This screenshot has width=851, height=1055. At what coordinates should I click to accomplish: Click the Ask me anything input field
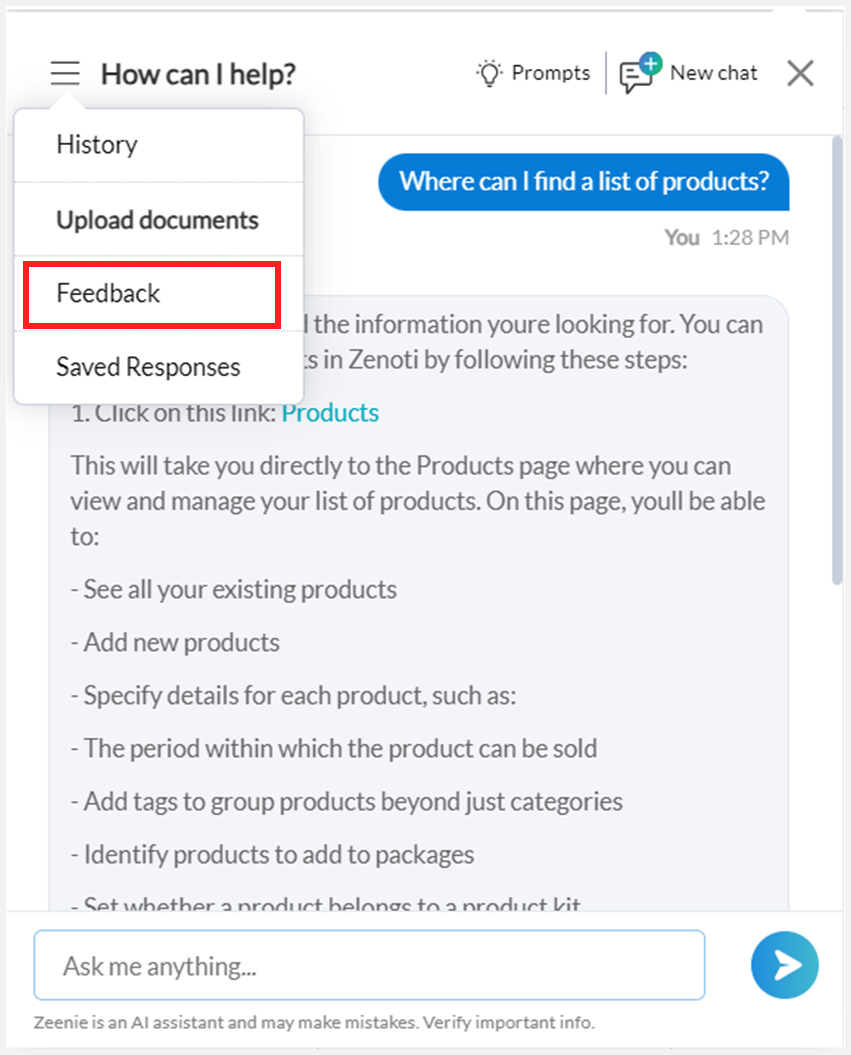tap(369, 965)
